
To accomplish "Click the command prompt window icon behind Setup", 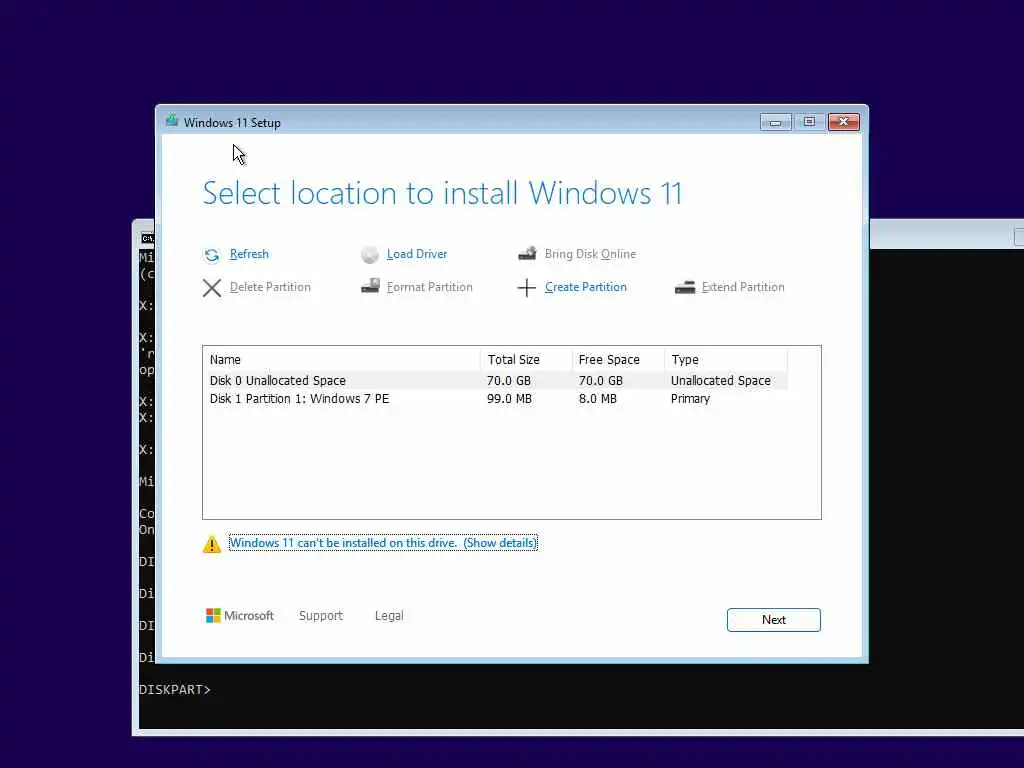I will pos(148,238).
